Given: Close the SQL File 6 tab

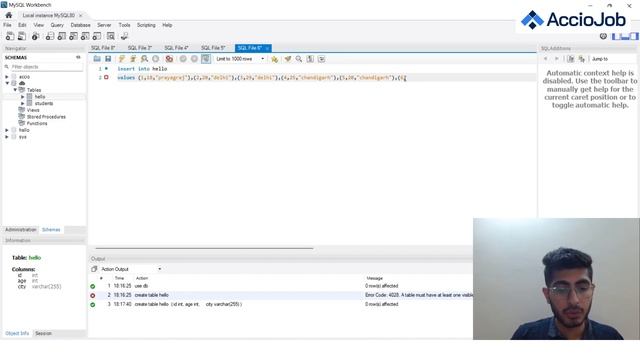Looking at the screenshot, I should [267, 48].
